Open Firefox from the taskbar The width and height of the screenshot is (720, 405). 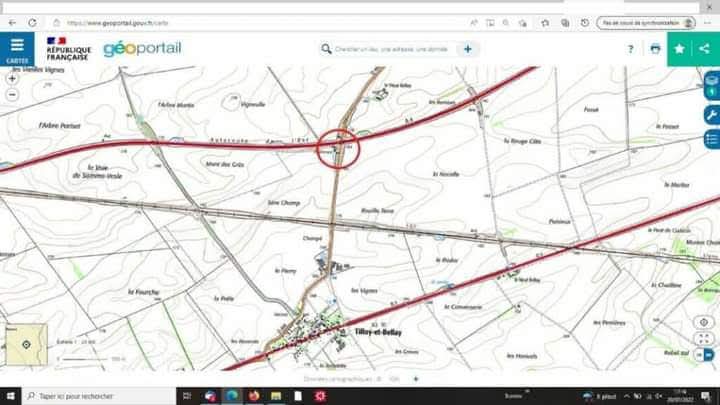click(253, 396)
